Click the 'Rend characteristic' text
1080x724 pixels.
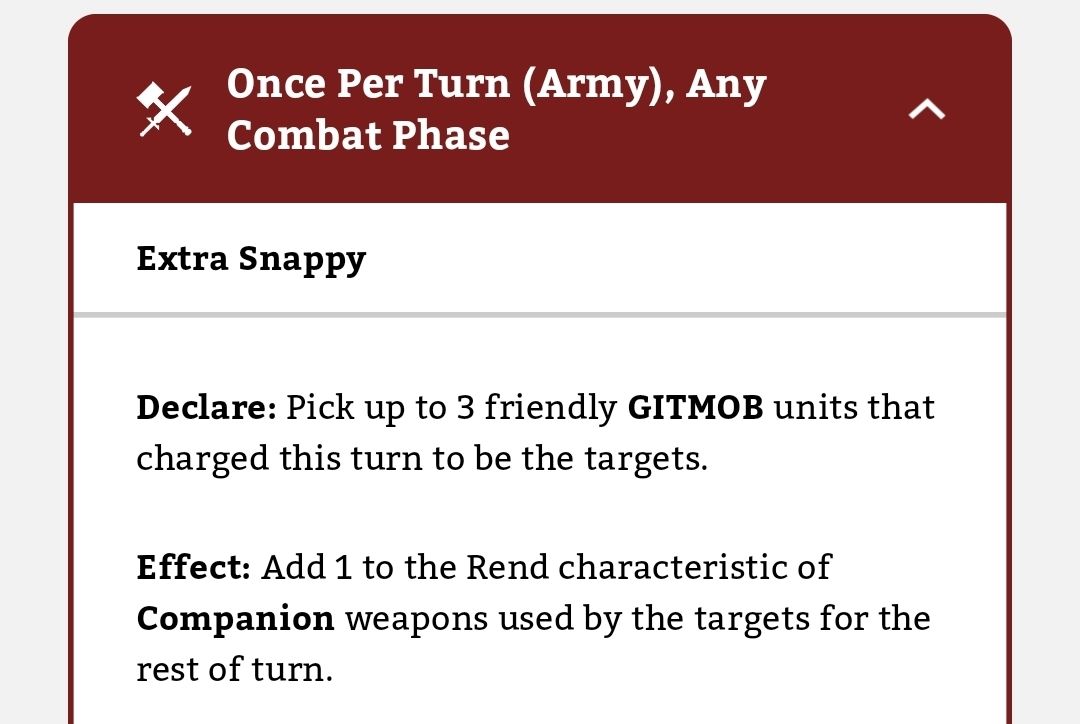coord(648,567)
